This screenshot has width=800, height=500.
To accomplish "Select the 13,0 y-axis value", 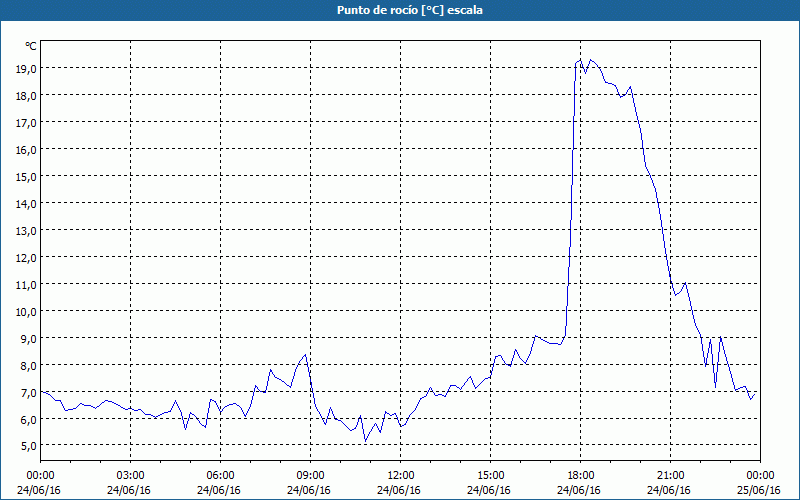I will coord(26,231).
